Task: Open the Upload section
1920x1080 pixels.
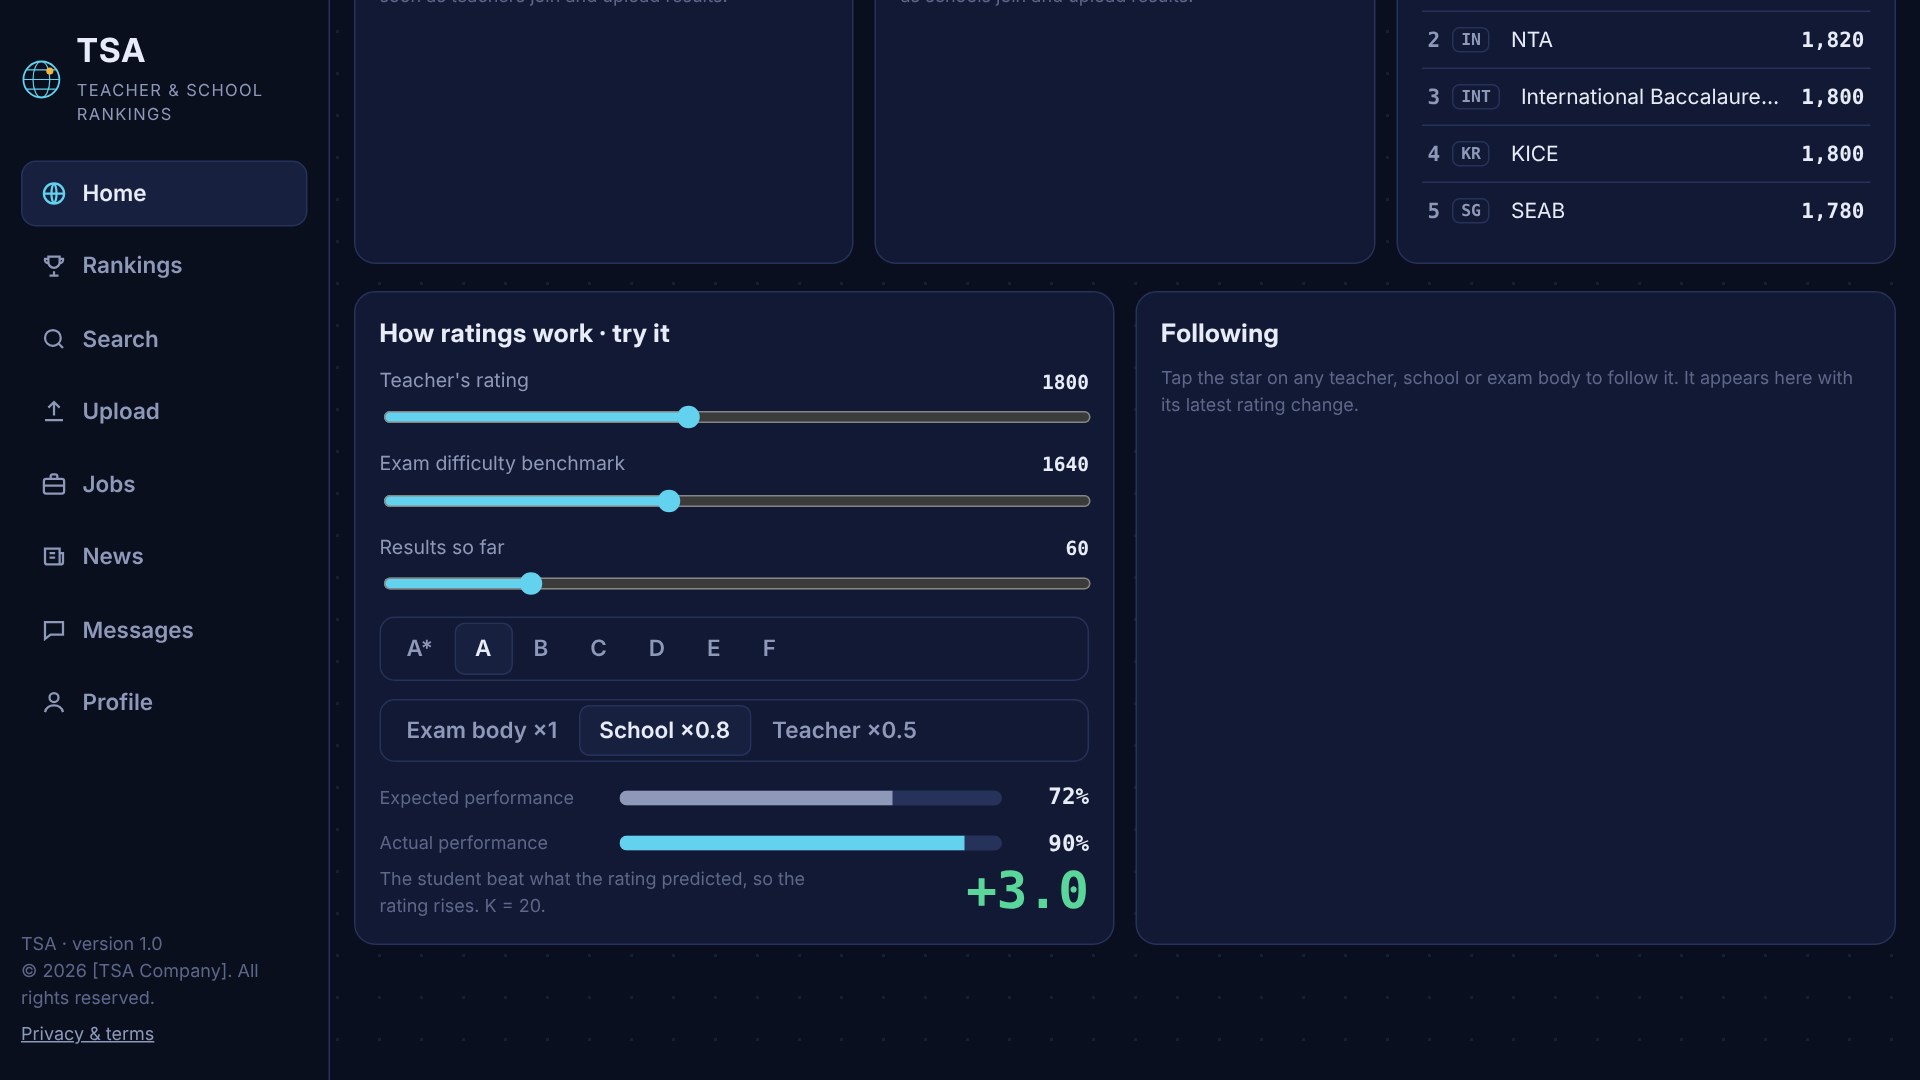Action: tap(164, 411)
